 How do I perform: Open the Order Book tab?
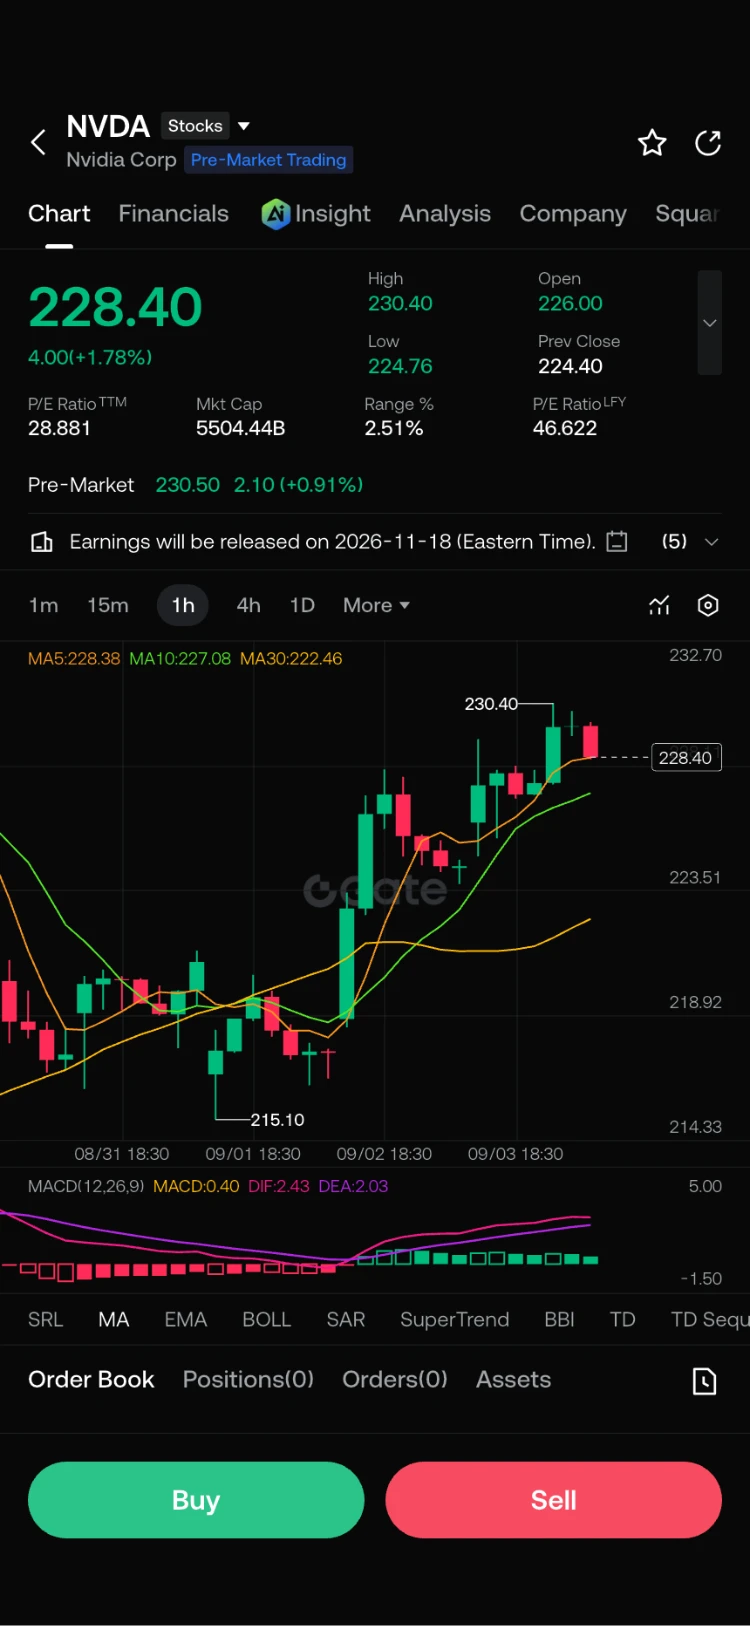[x=91, y=1380]
